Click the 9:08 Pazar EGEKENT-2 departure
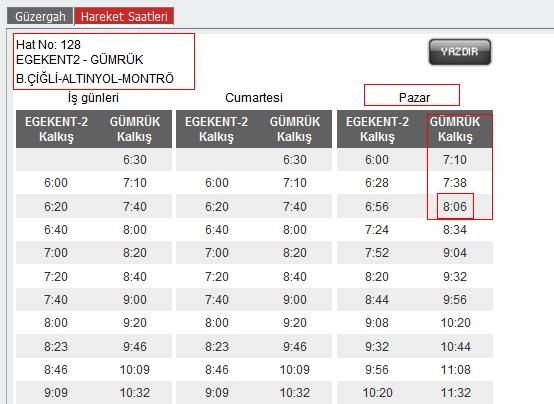The width and height of the screenshot is (554, 404). click(x=377, y=323)
